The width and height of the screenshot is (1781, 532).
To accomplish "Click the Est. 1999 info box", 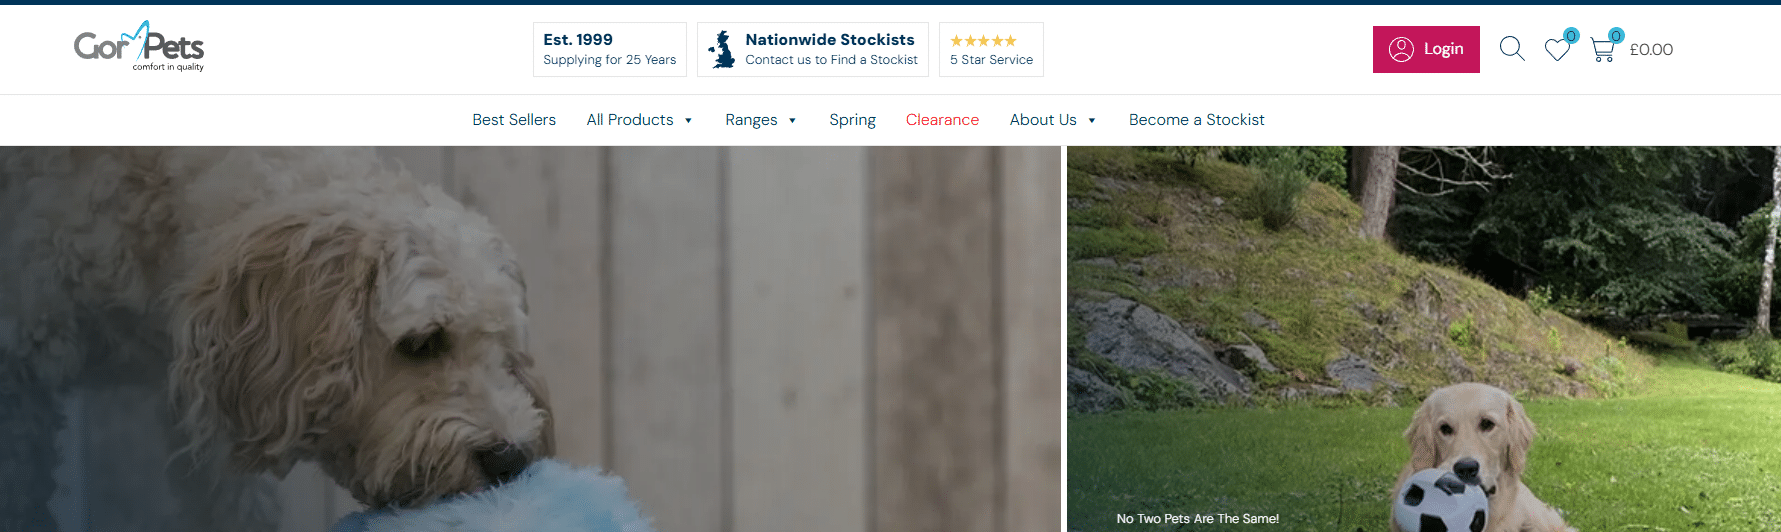I will click(609, 50).
